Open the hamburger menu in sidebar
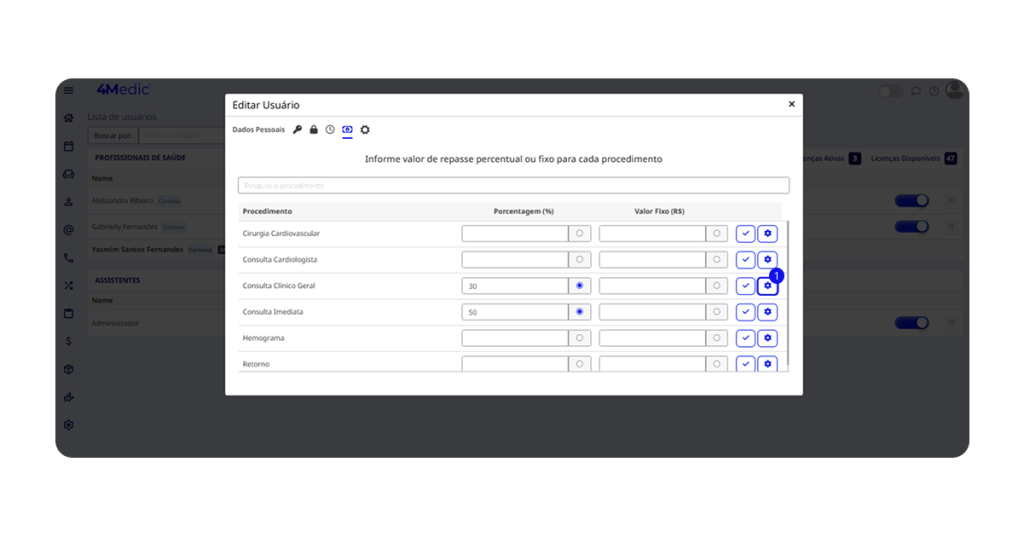Viewport: 1024px width, 537px height. pyautogui.click(x=68, y=91)
